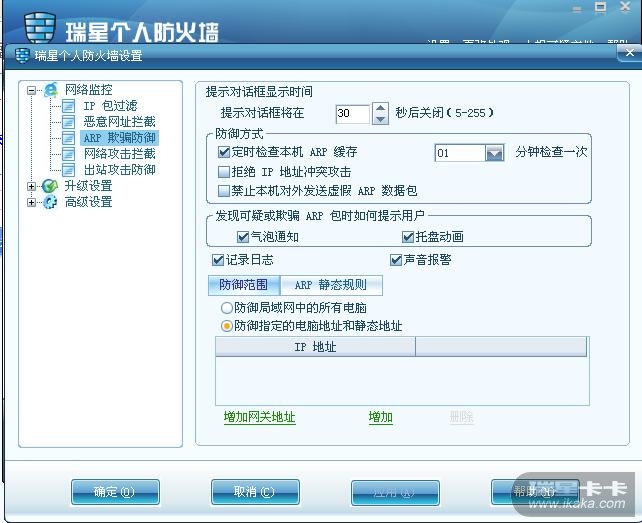This screenshot has width=642, height=523.
Task: Click the ARP 欺骗防御 page icon
Action: [68, 138]
